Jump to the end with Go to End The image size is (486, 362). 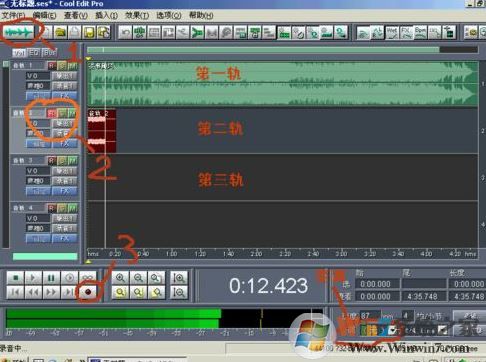click(x=69, y=292)
